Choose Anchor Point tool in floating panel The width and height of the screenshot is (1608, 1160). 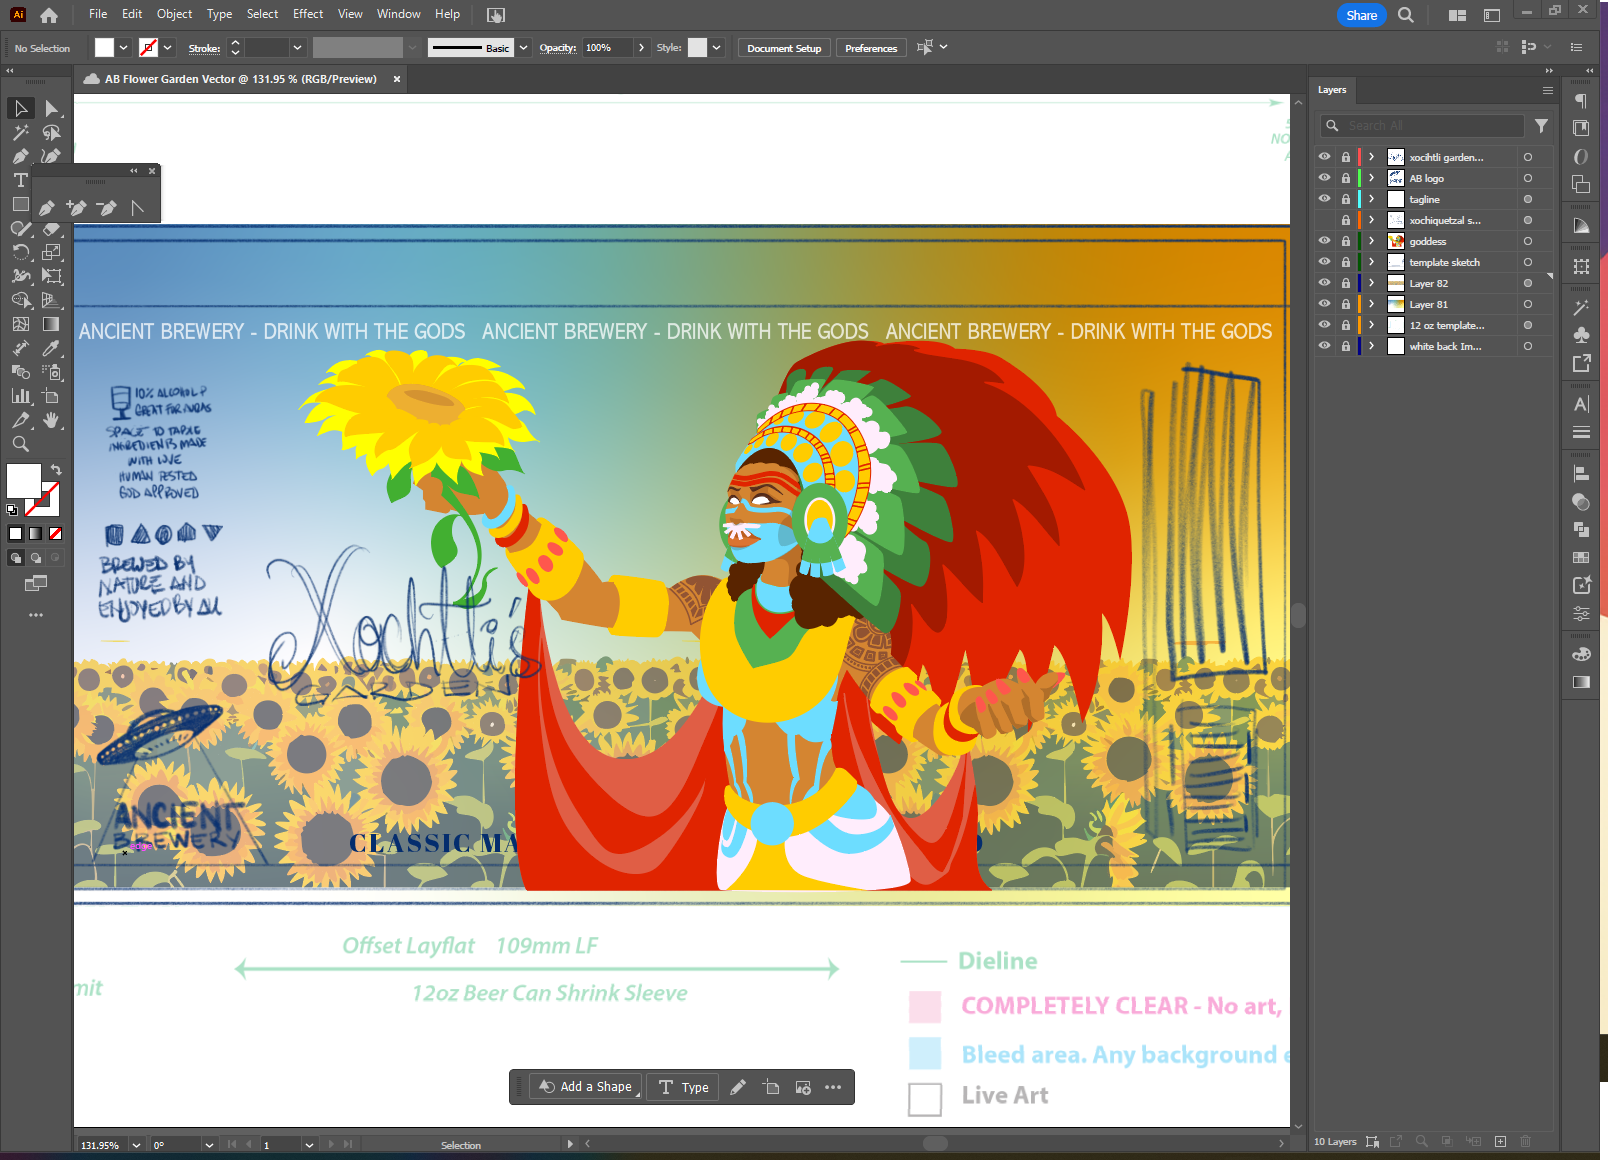coord(138,208)
